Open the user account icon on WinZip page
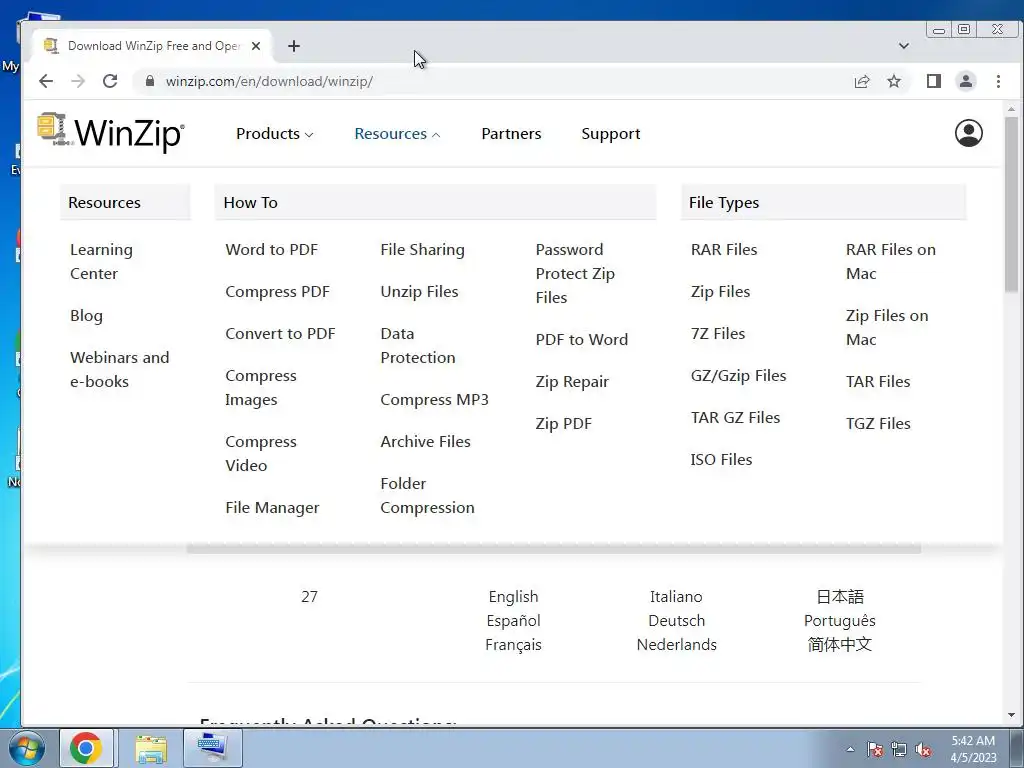1024x768 pixels. coord(968,133)
